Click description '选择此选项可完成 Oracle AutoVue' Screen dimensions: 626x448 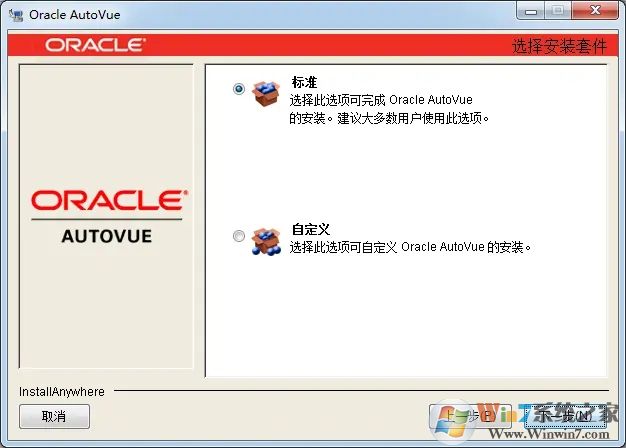point(381,100)
